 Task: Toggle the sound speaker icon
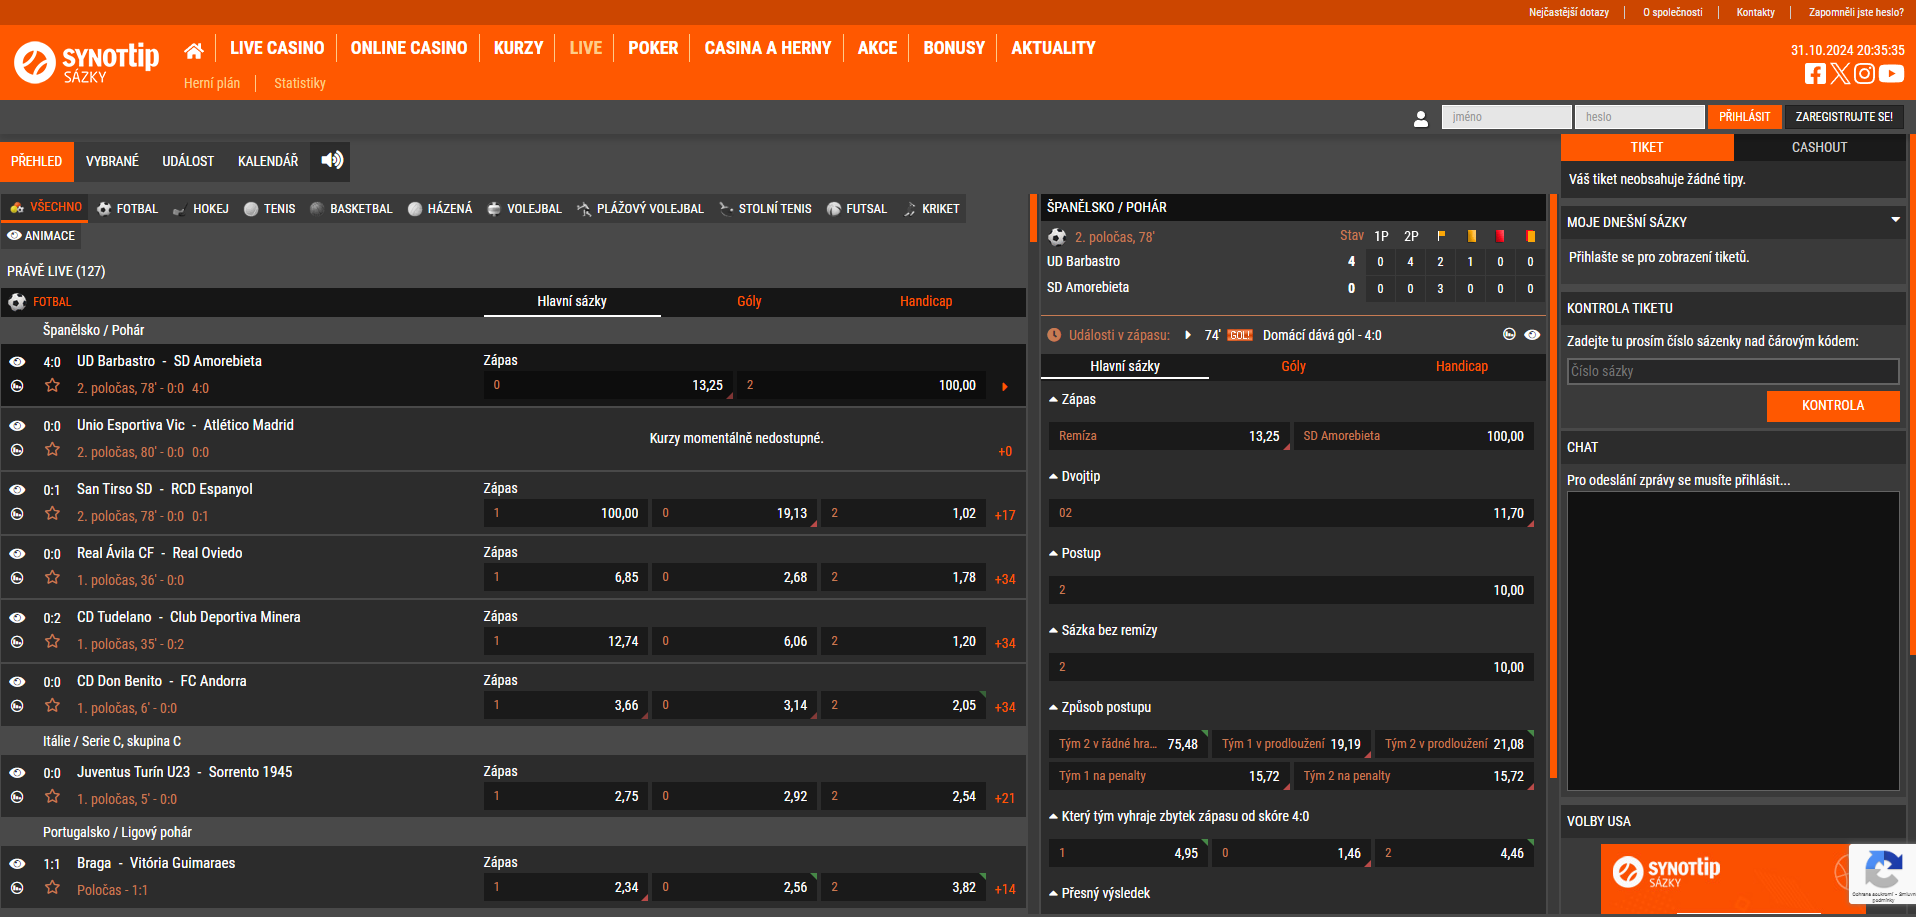click(x=332, y=160)
